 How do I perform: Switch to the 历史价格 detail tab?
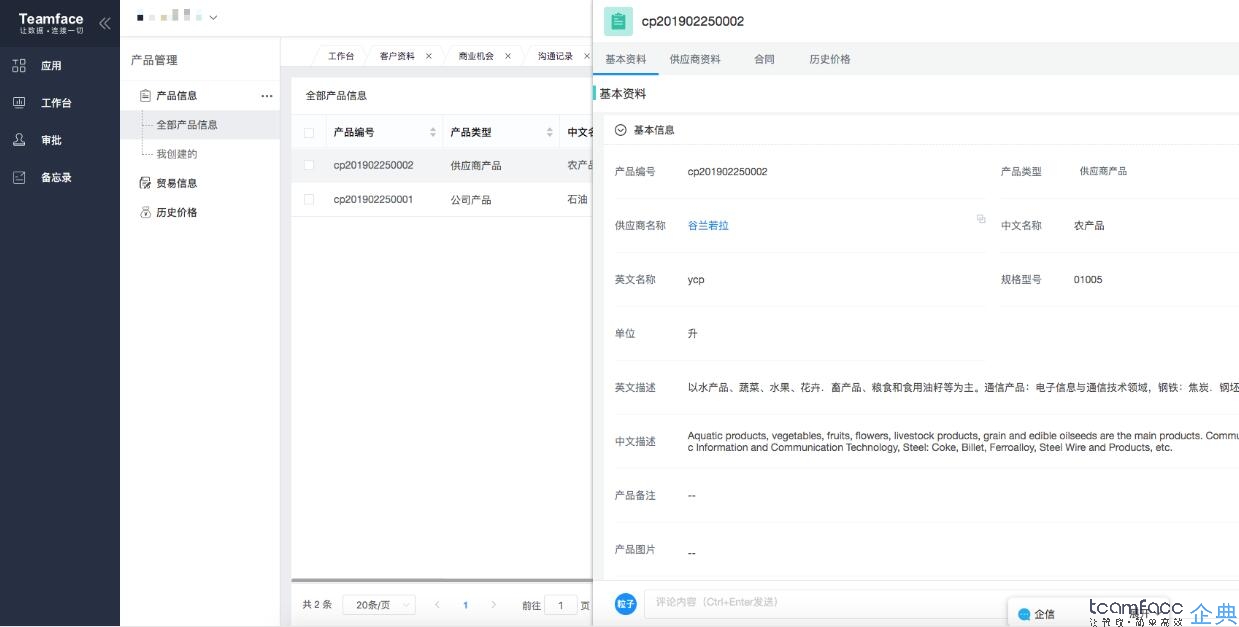tap(829, 59)
